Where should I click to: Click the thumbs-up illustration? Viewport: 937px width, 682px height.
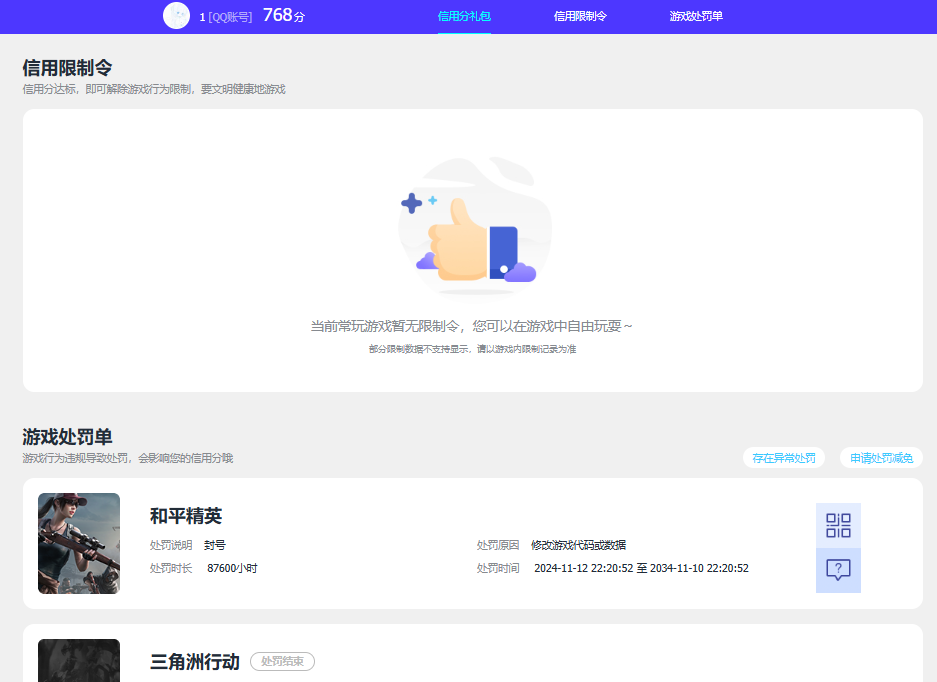pos(474,227)
